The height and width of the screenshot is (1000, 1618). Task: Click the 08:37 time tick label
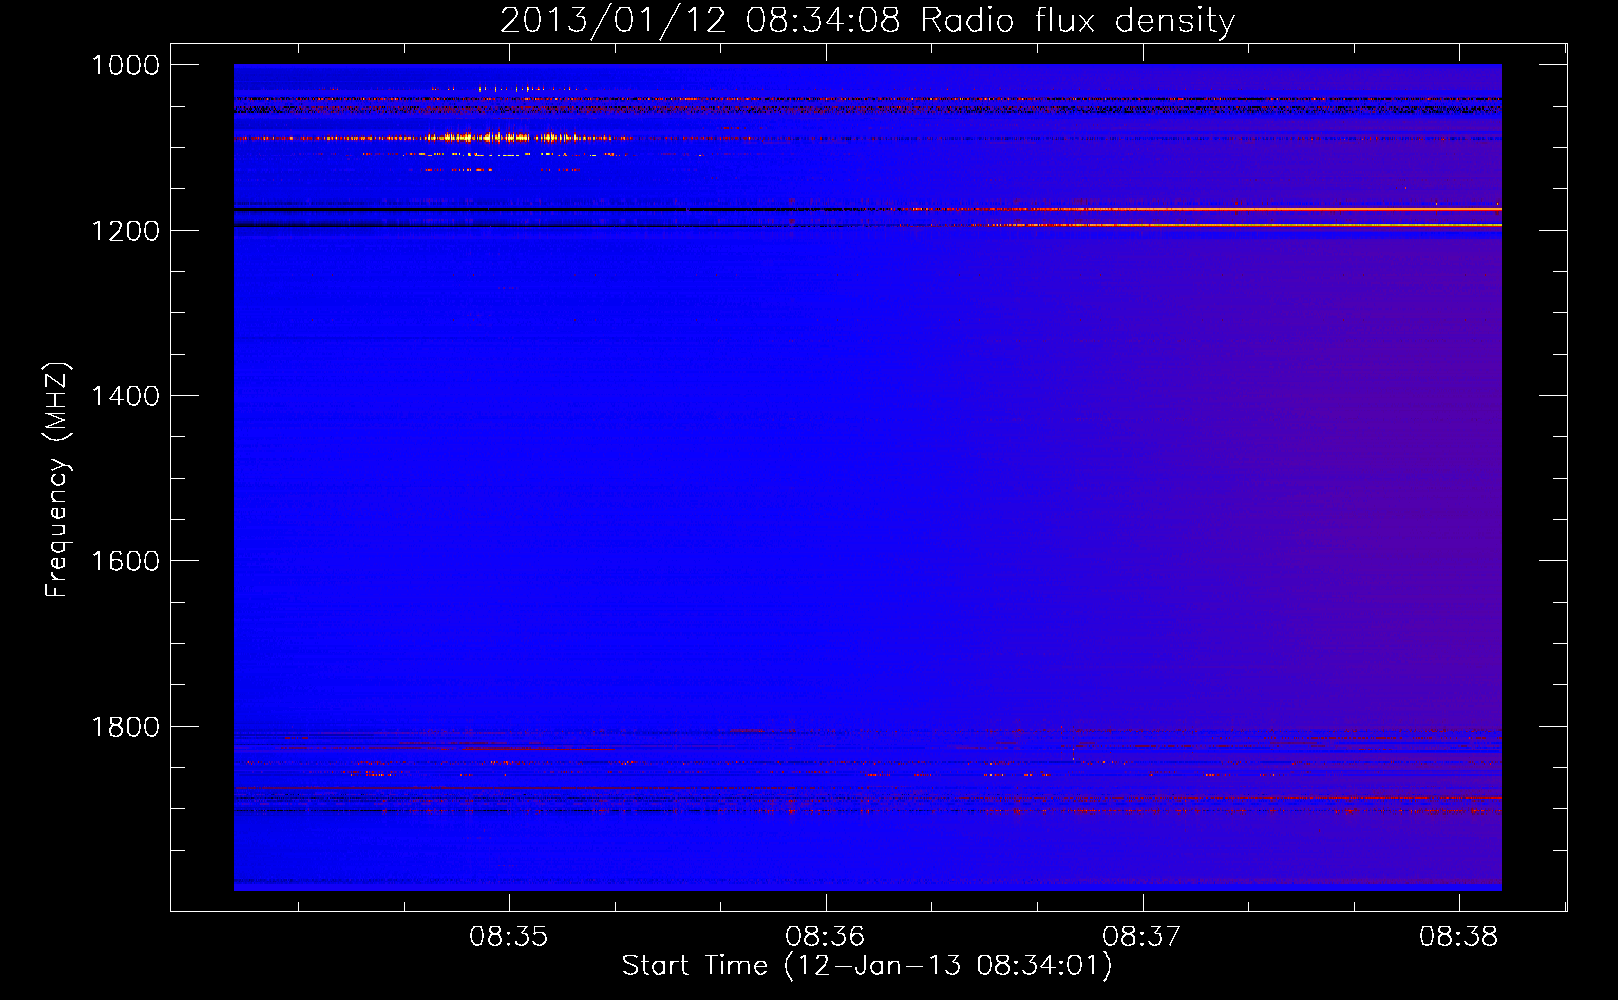[x=1142, y=937]
